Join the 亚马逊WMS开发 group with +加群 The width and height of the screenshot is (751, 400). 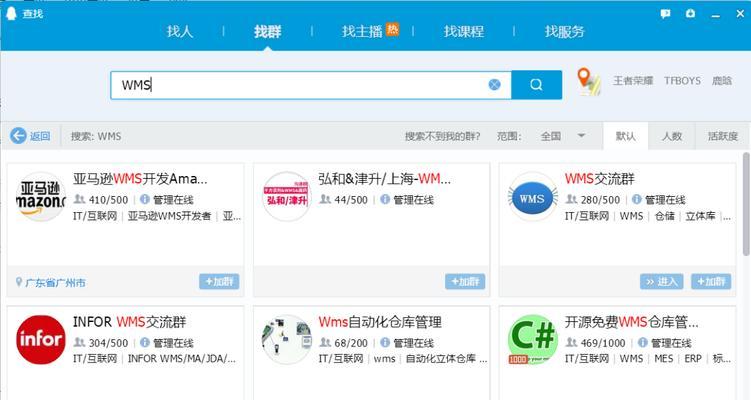pyautogui.click(x=219, y=282)
